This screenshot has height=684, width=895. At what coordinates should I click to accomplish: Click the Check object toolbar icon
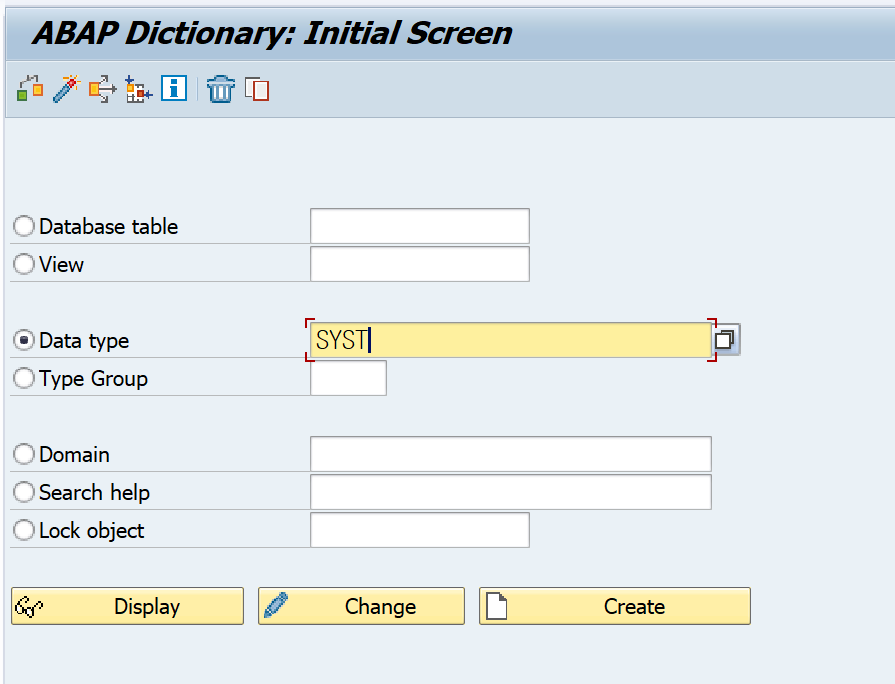30,88
